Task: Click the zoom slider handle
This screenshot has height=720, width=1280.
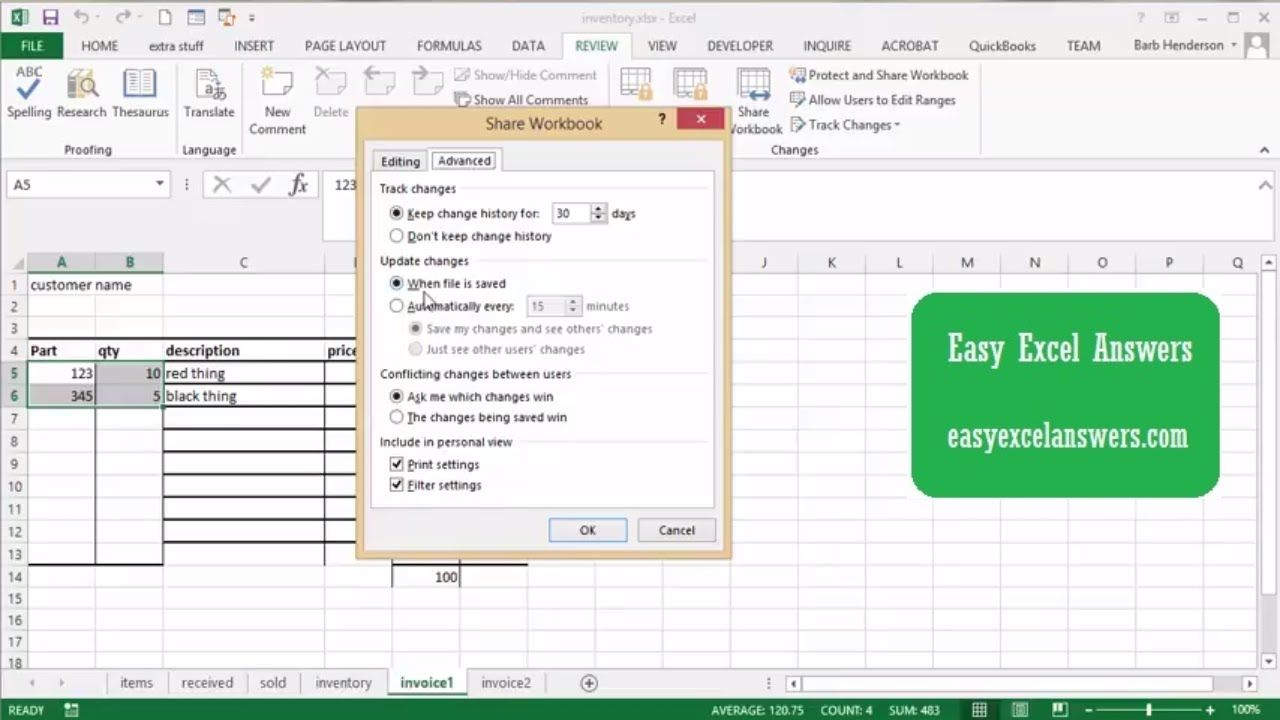Action: (1148, 710)
